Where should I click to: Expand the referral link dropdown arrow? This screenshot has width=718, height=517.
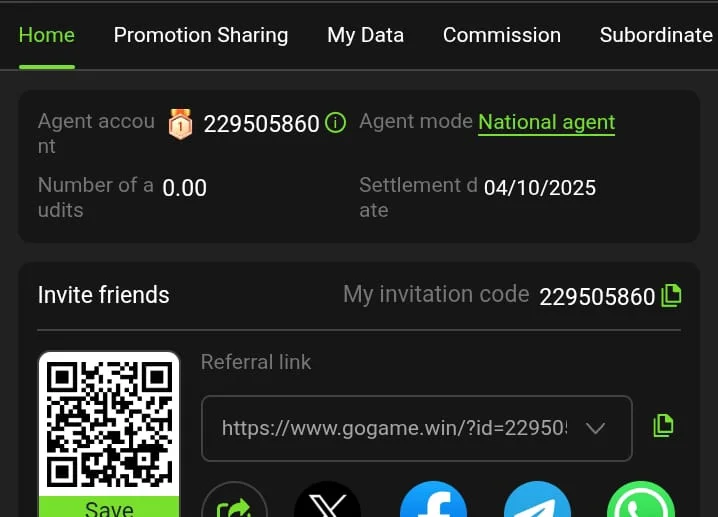tap(595, 428)
